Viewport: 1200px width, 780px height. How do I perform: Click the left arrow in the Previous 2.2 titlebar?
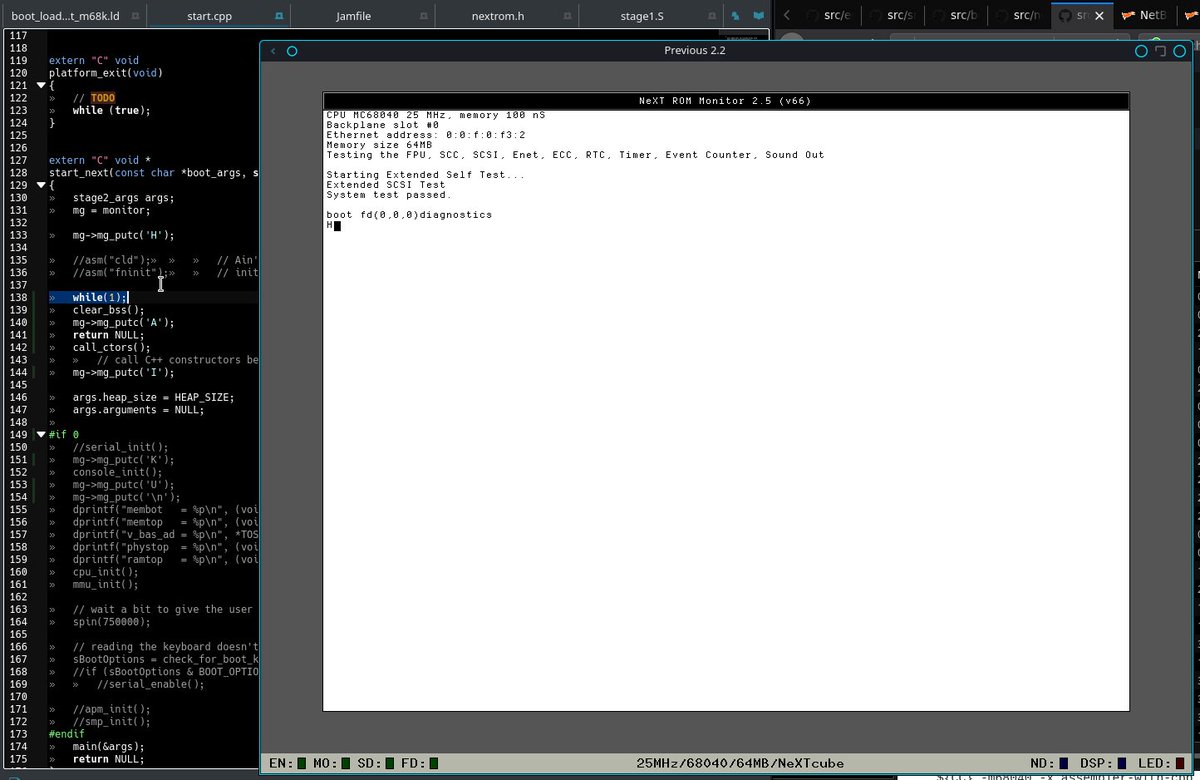coord(272,50)
